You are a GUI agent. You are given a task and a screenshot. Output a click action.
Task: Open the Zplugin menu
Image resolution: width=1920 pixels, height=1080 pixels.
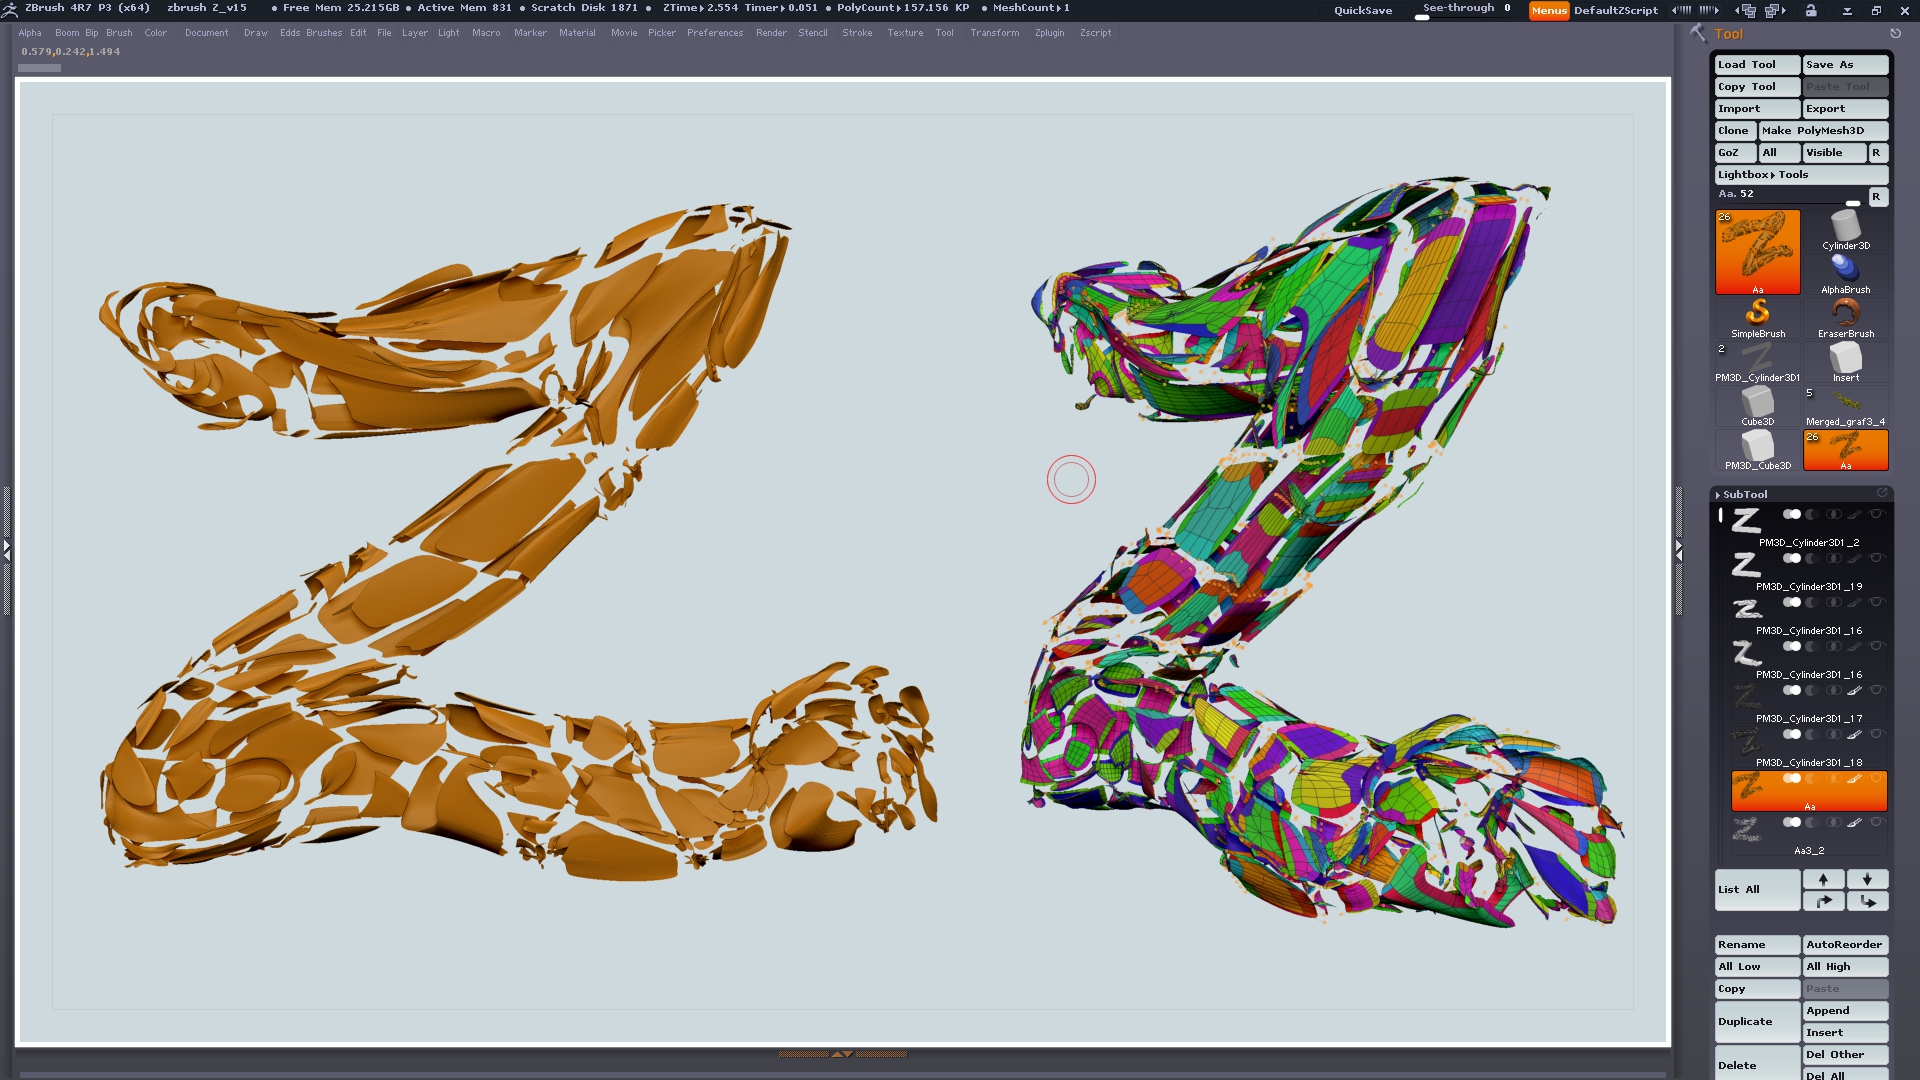coord(1049,33)
